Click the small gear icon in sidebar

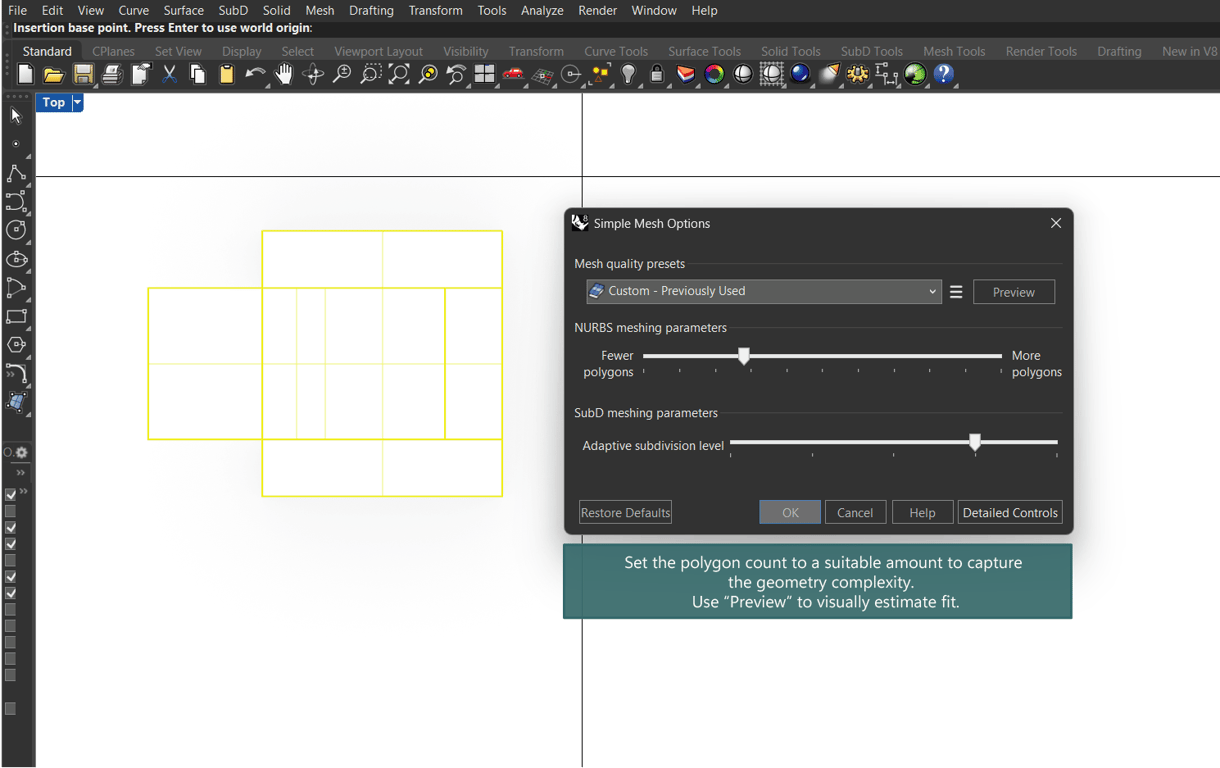pyautogui.click(x=21, y=453)
